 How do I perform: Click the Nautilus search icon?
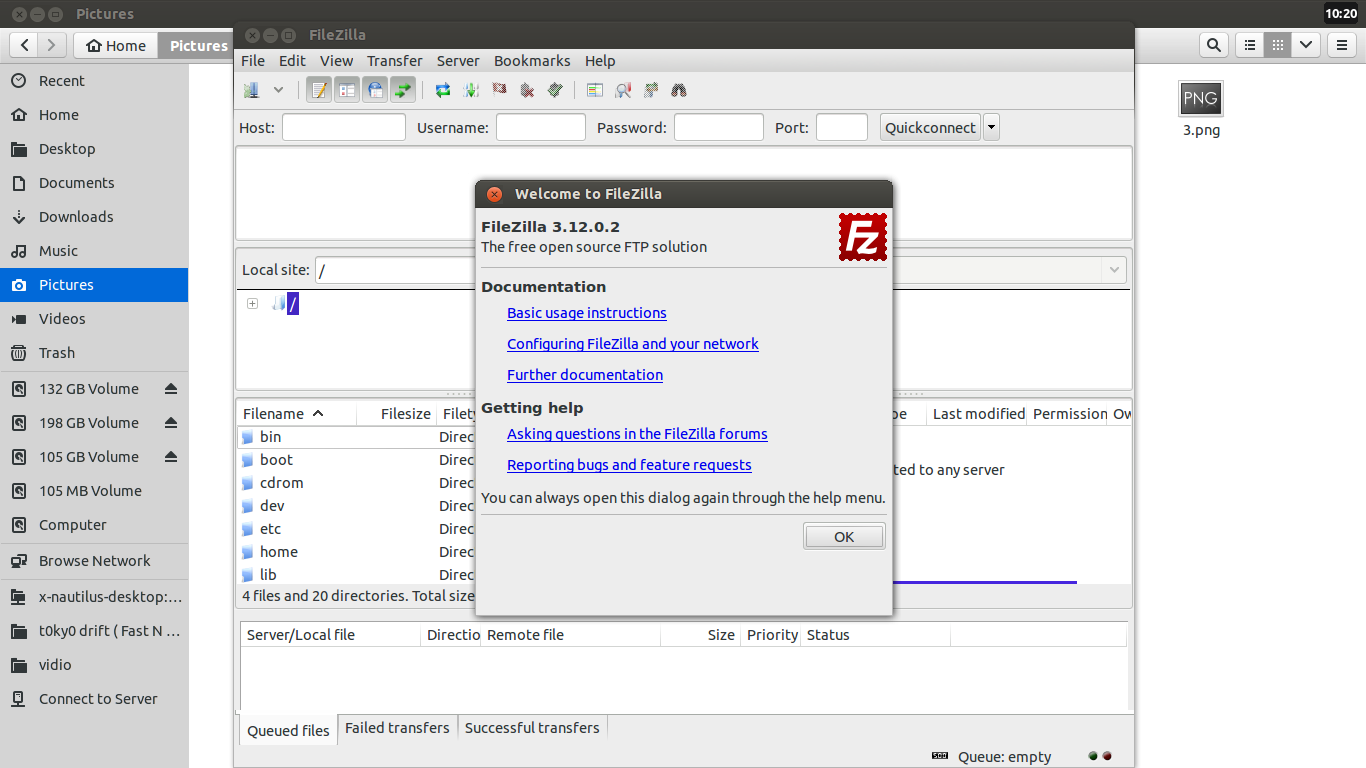pos(1213,45)
